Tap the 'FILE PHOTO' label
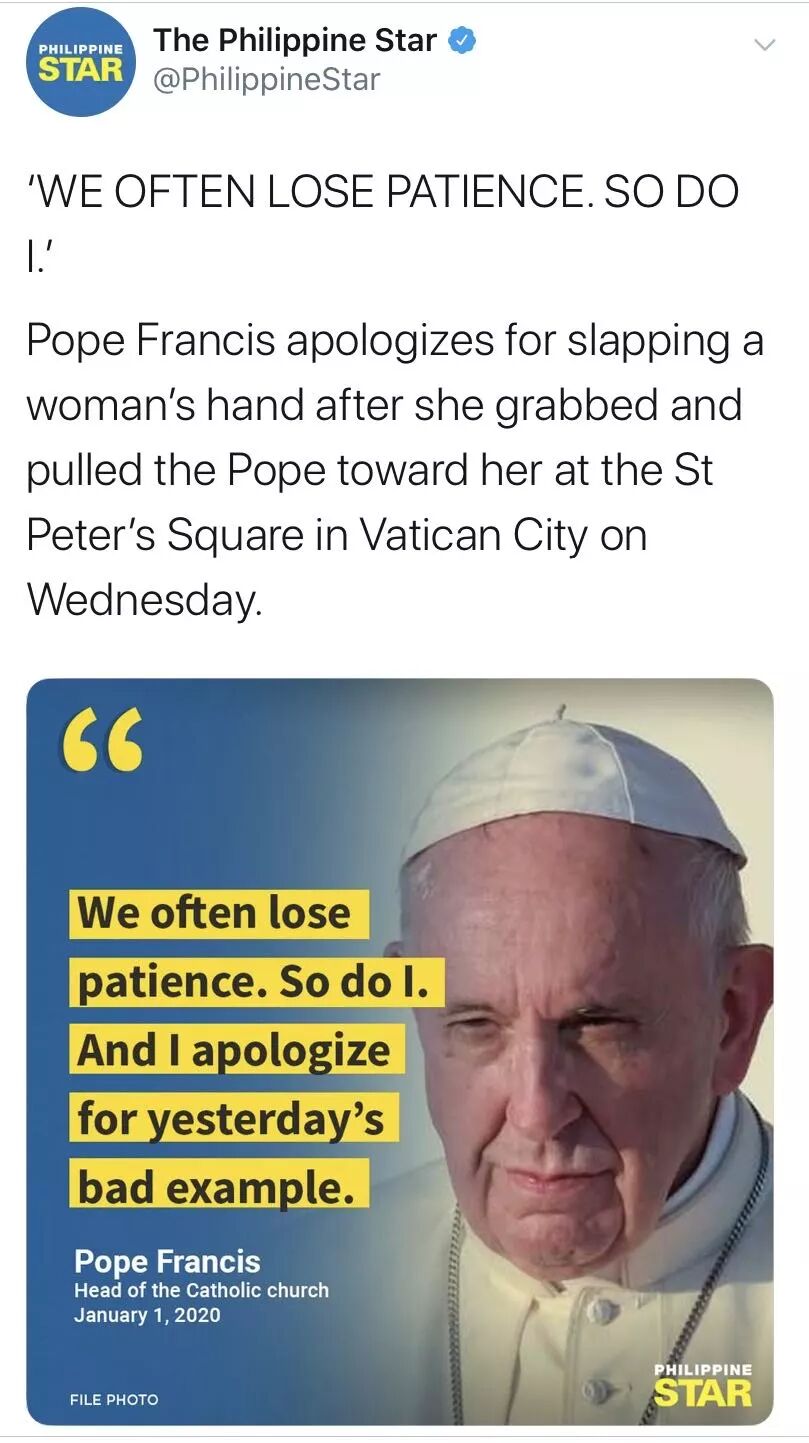The width and height of the screenshot is (809, 1443). coord(114,1399)
